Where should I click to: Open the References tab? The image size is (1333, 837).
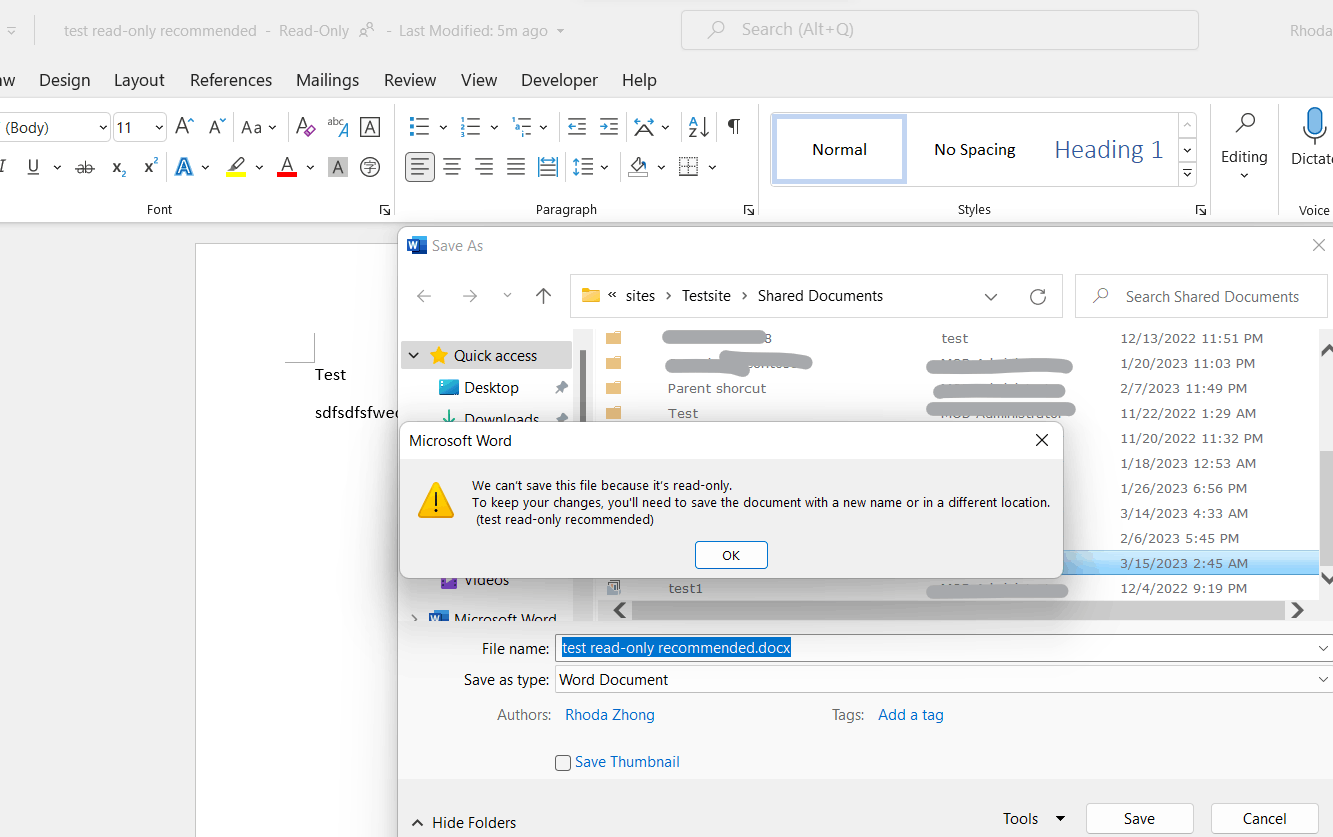click(x=231, y=80)
